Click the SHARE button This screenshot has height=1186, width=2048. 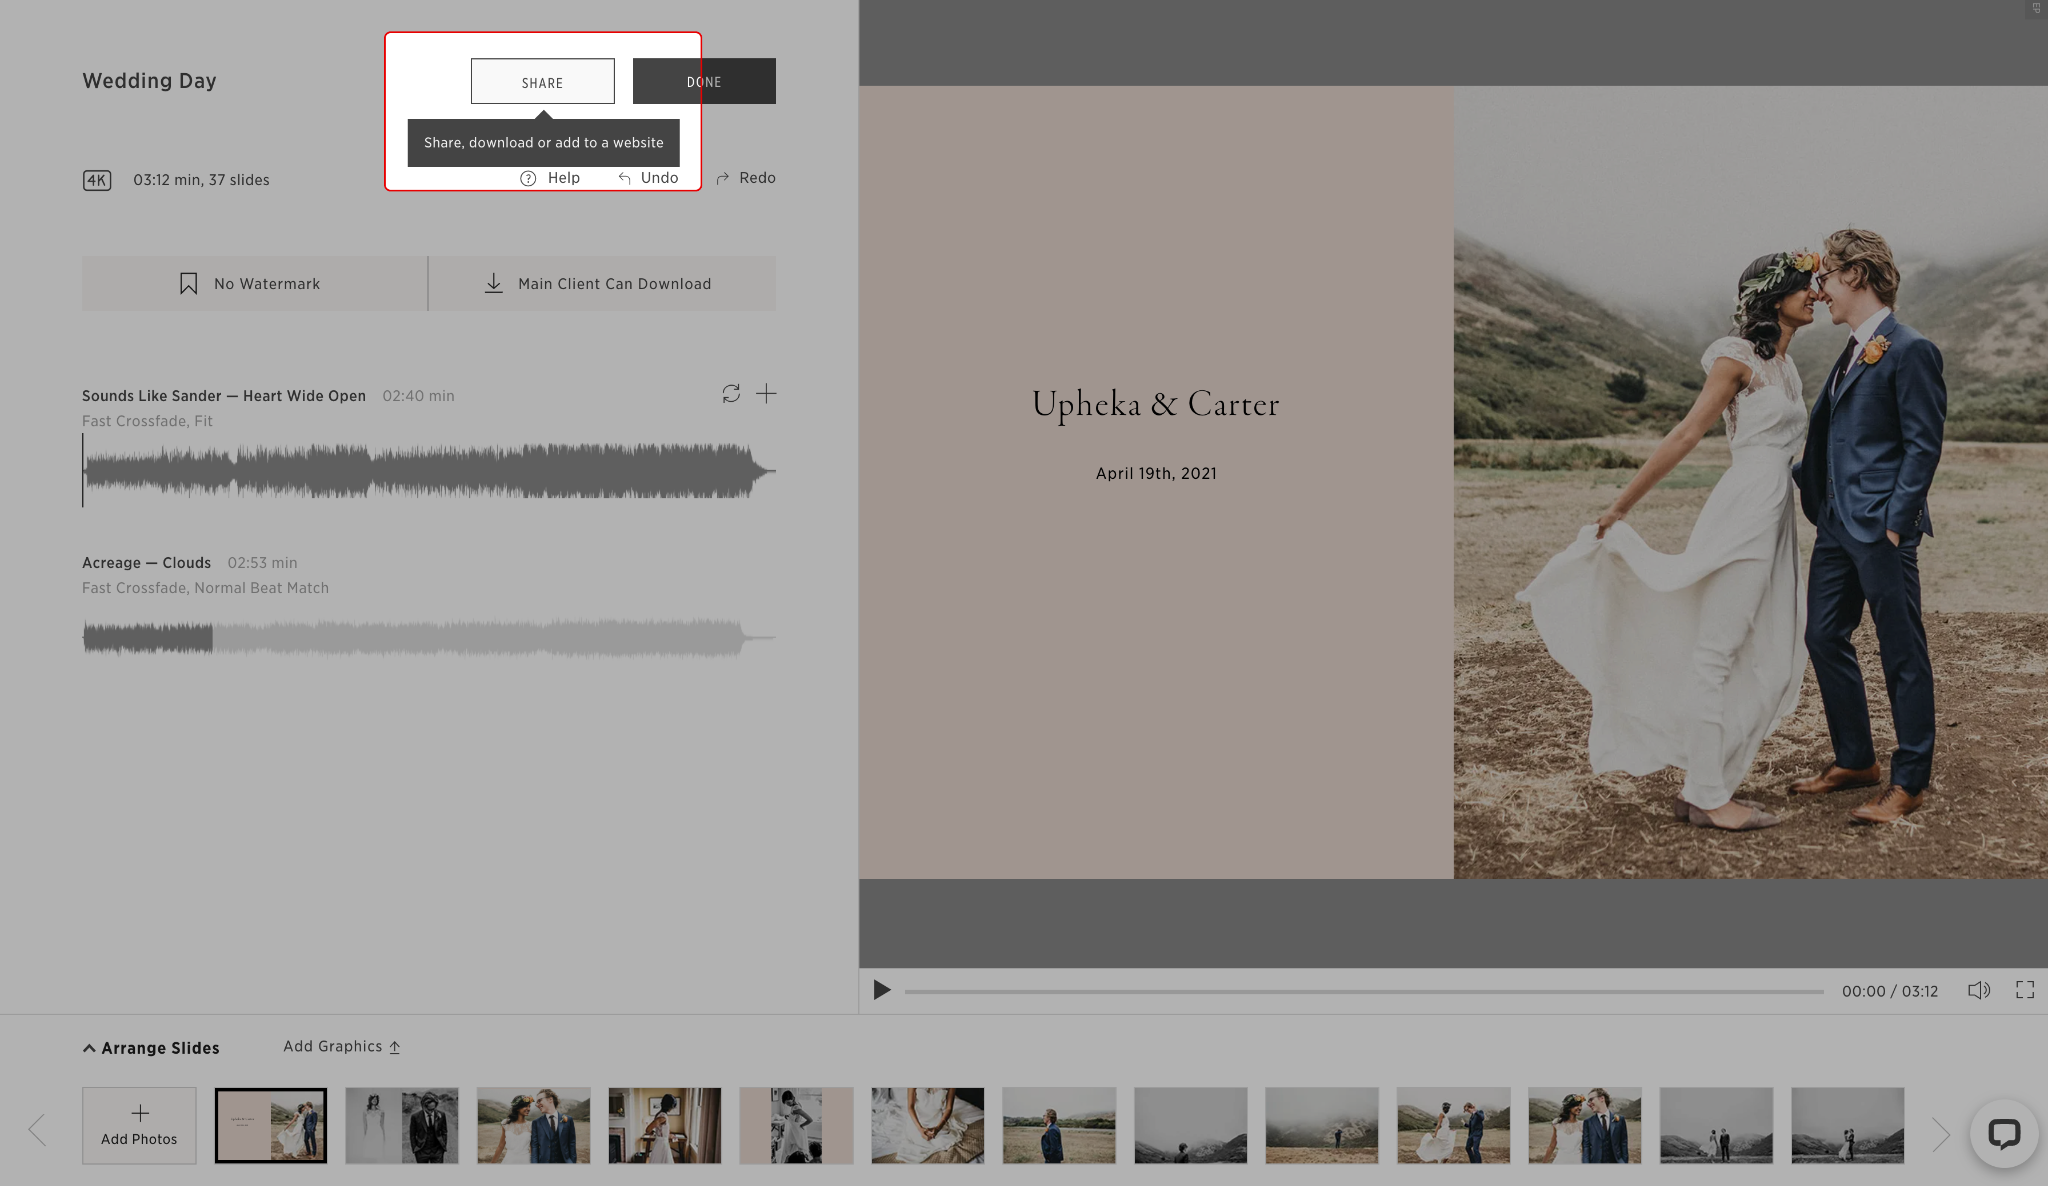pyautogui.click(x=543, y=81)
